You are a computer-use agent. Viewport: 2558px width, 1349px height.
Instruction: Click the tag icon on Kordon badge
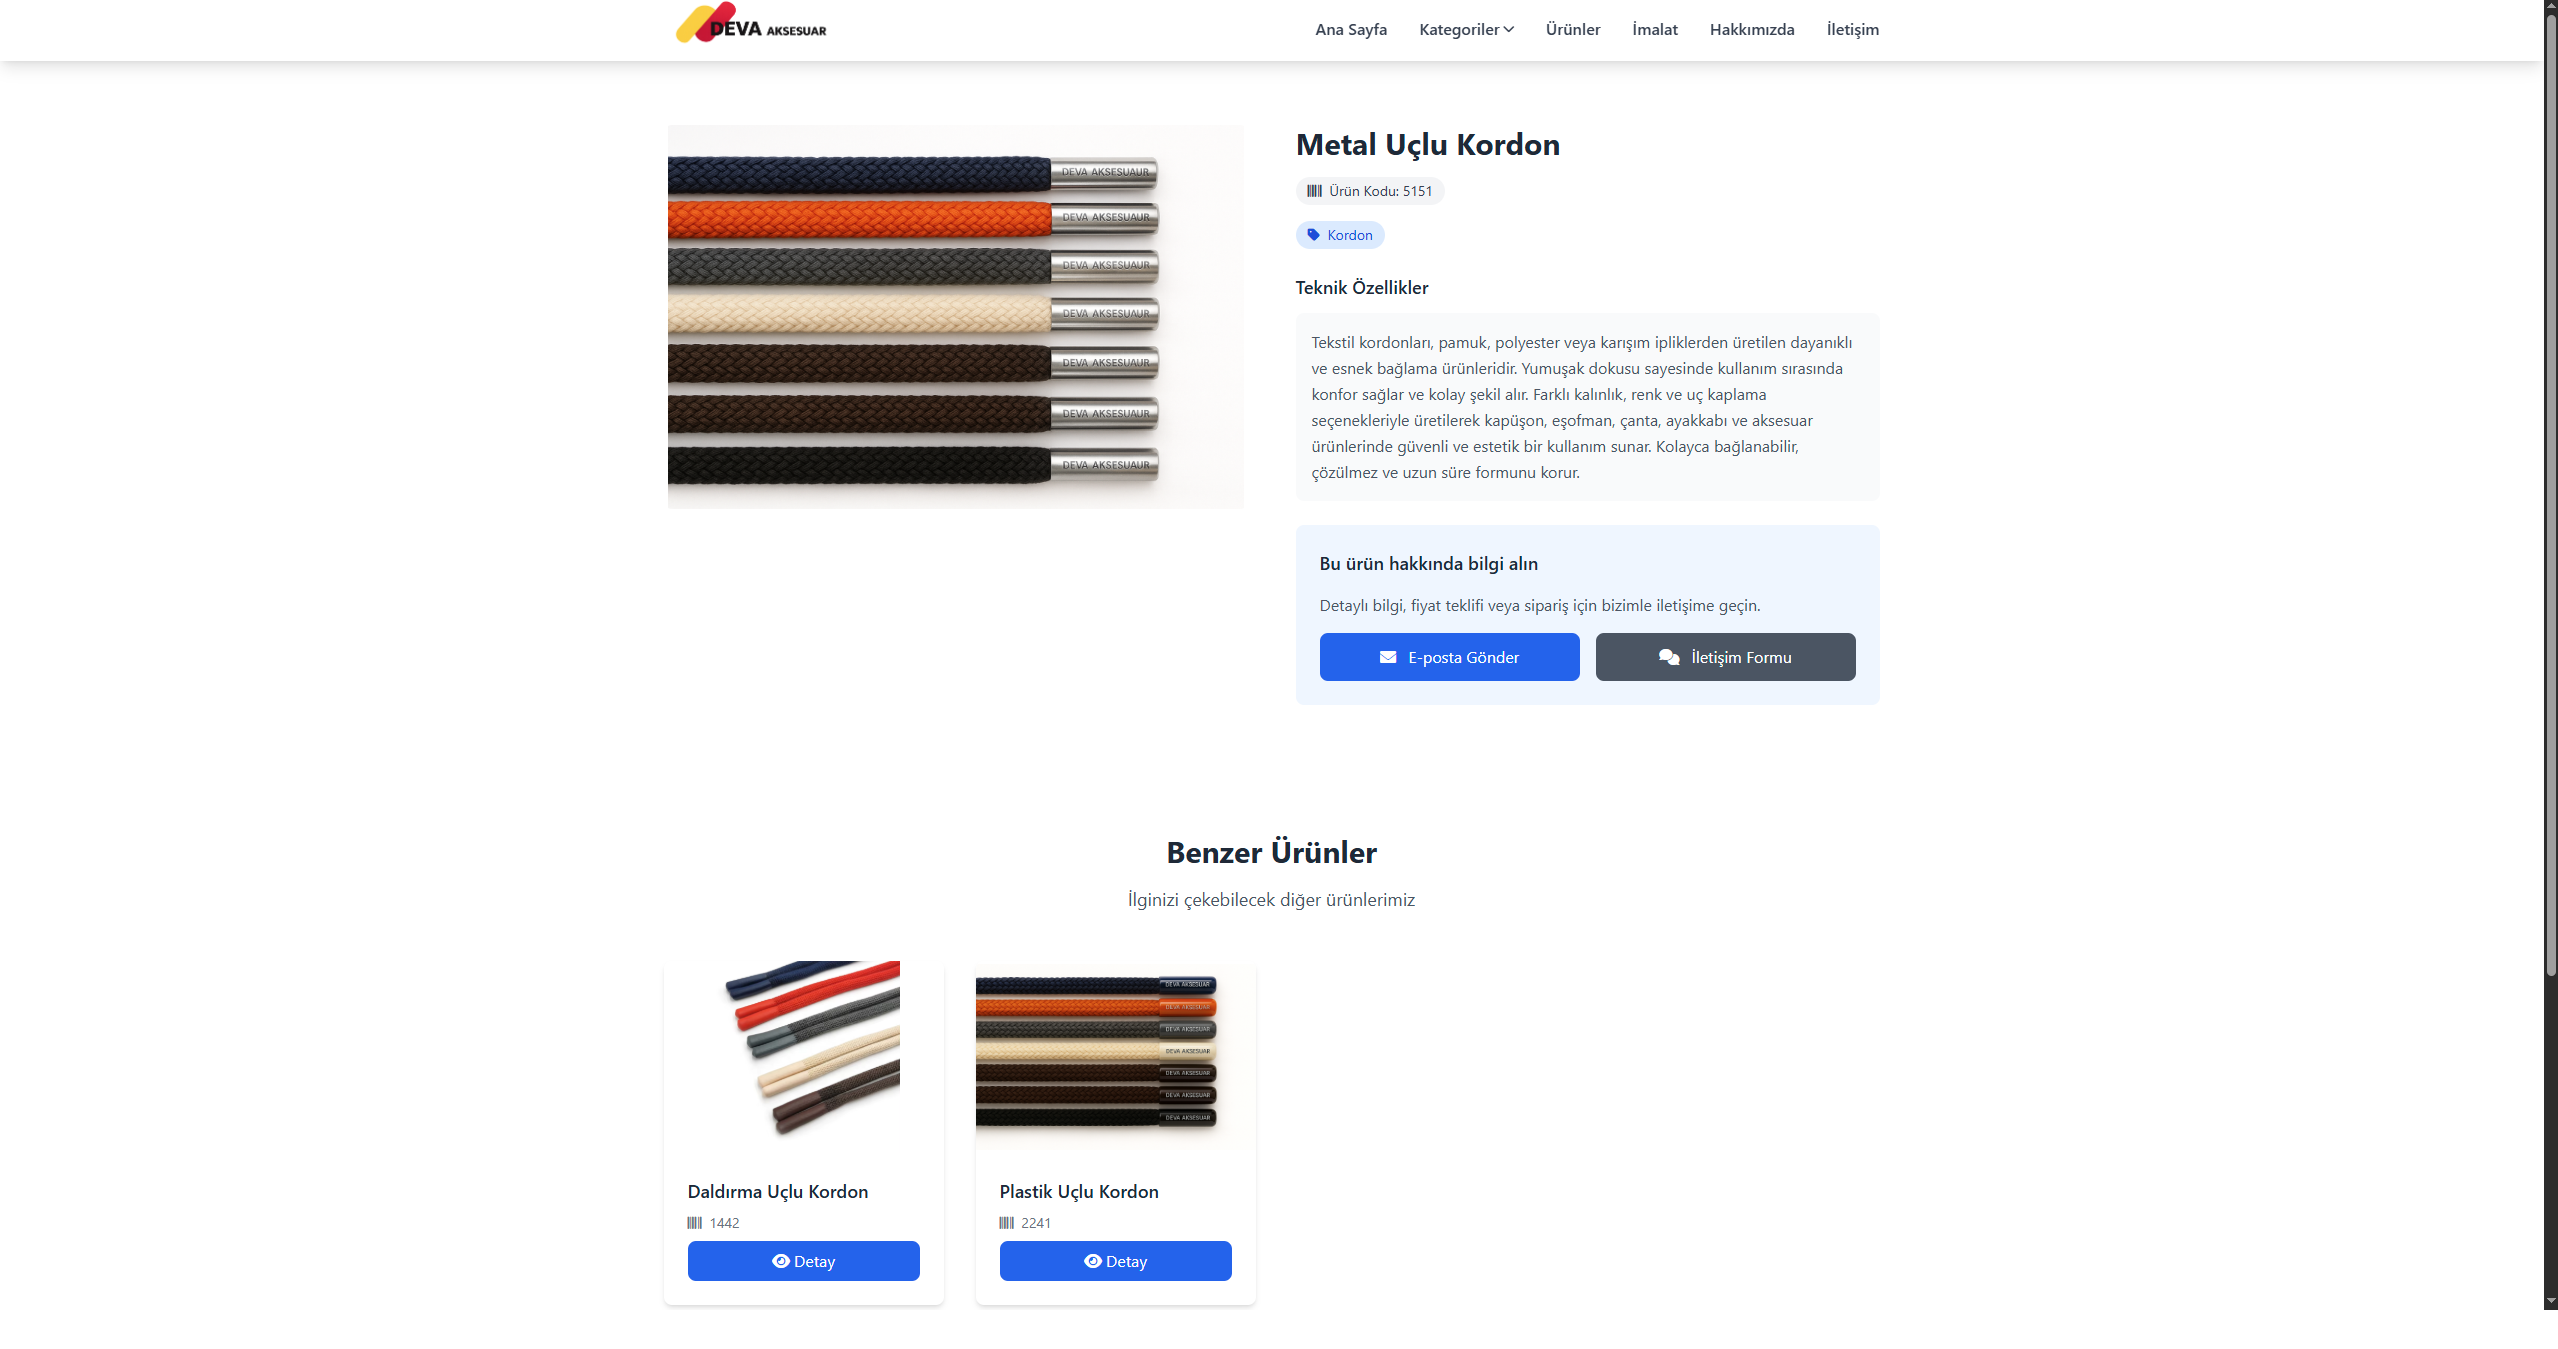[x=1313, y=235]
